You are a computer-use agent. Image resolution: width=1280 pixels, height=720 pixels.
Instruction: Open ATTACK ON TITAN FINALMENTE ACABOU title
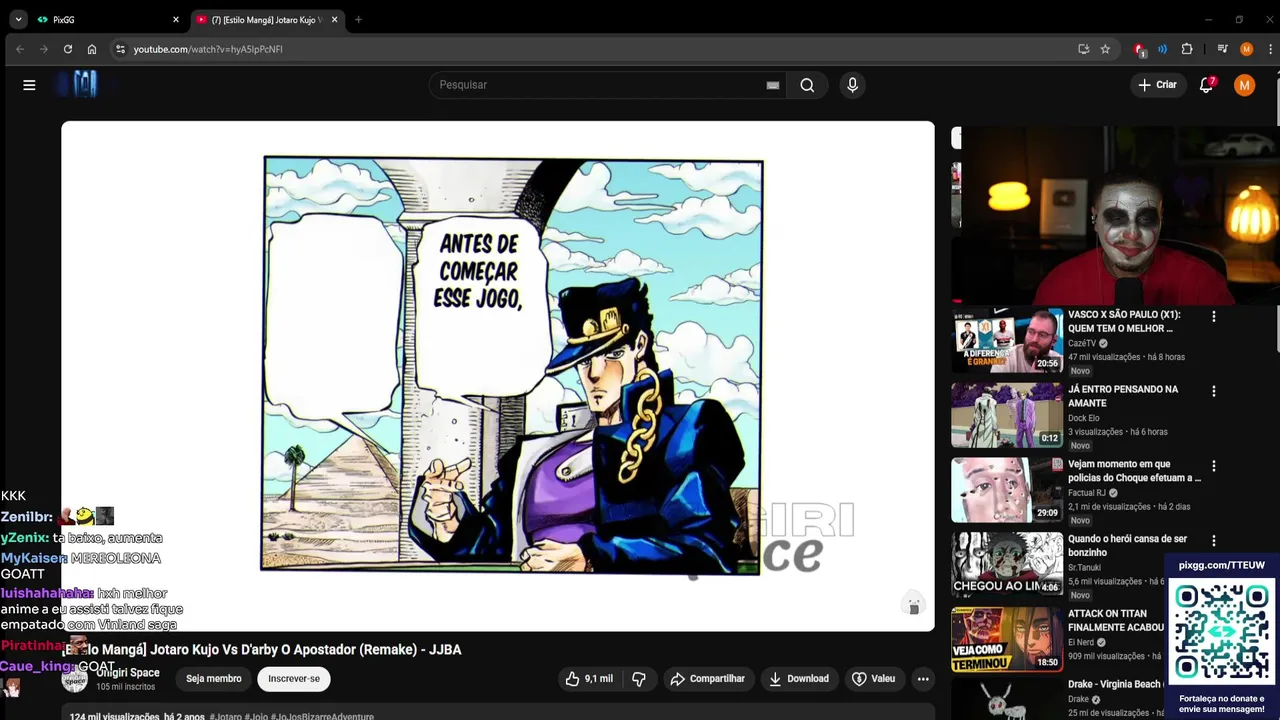tap(1116, 620)
